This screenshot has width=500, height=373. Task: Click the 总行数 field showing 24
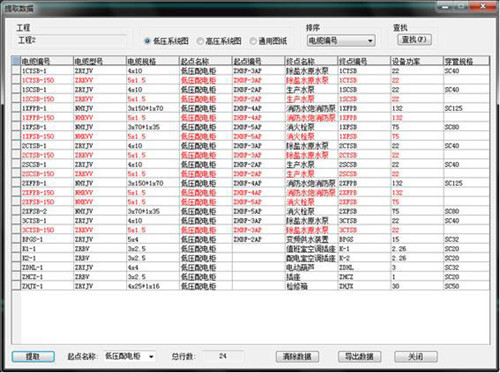223,356
